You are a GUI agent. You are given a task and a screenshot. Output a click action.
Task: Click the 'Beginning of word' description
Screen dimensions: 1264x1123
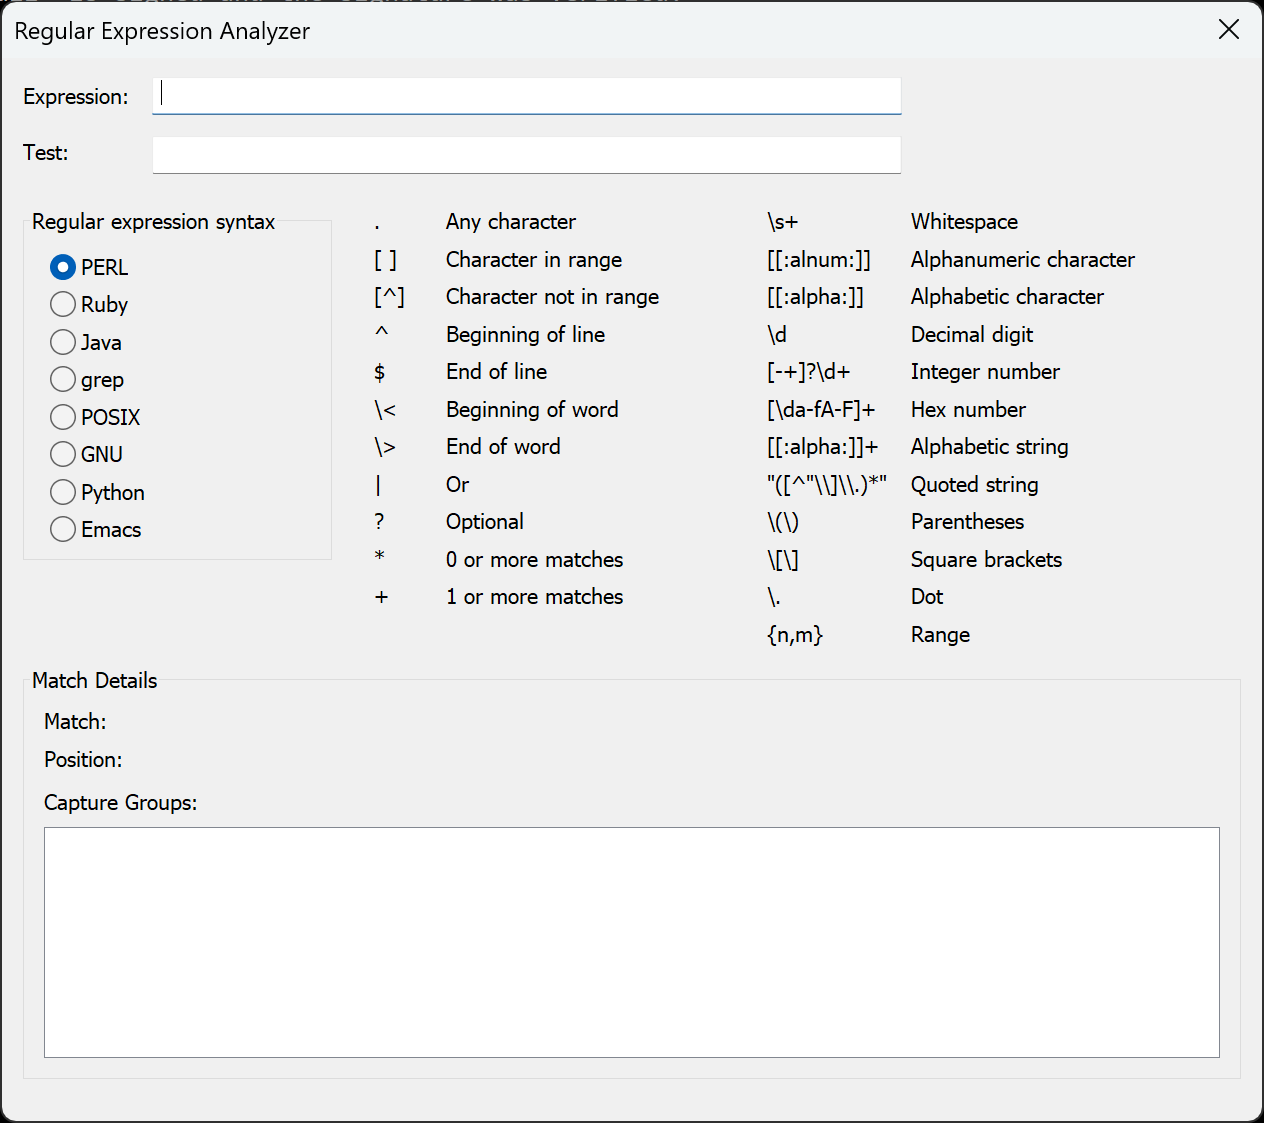(x=533, y=409)
